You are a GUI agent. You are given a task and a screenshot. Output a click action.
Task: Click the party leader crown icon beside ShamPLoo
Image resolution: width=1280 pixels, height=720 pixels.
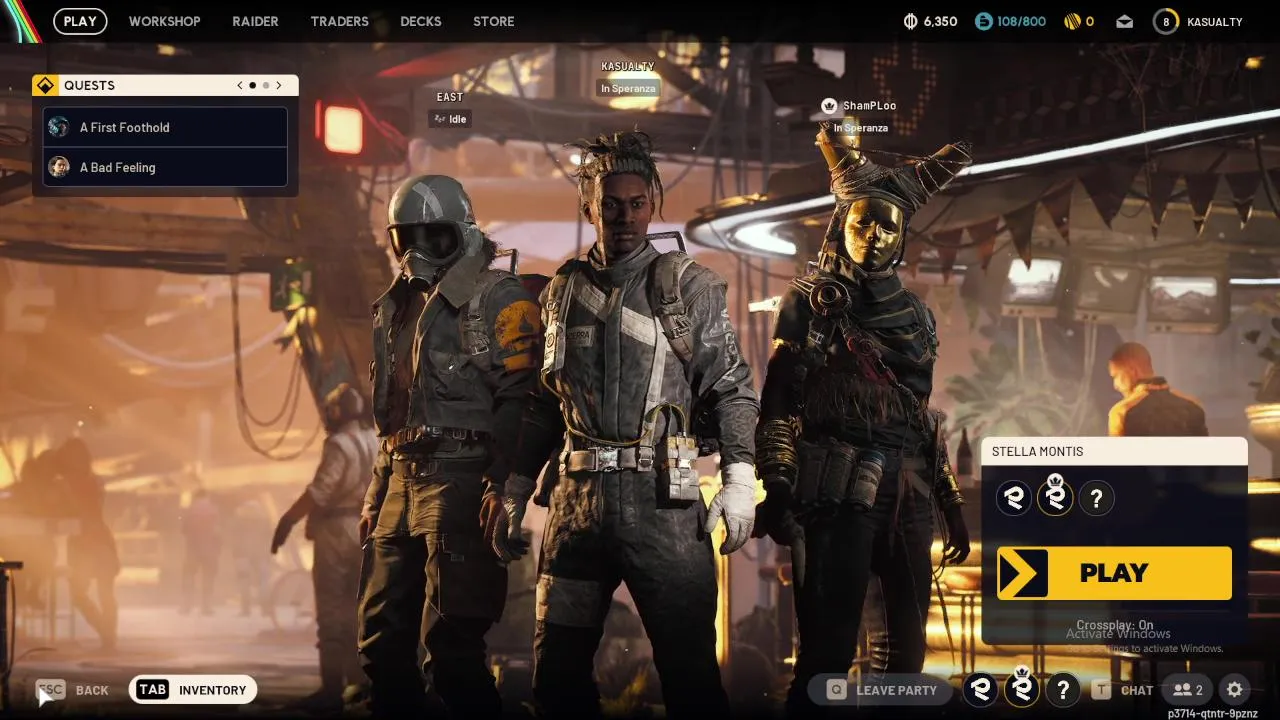click(x=829, y=106)
